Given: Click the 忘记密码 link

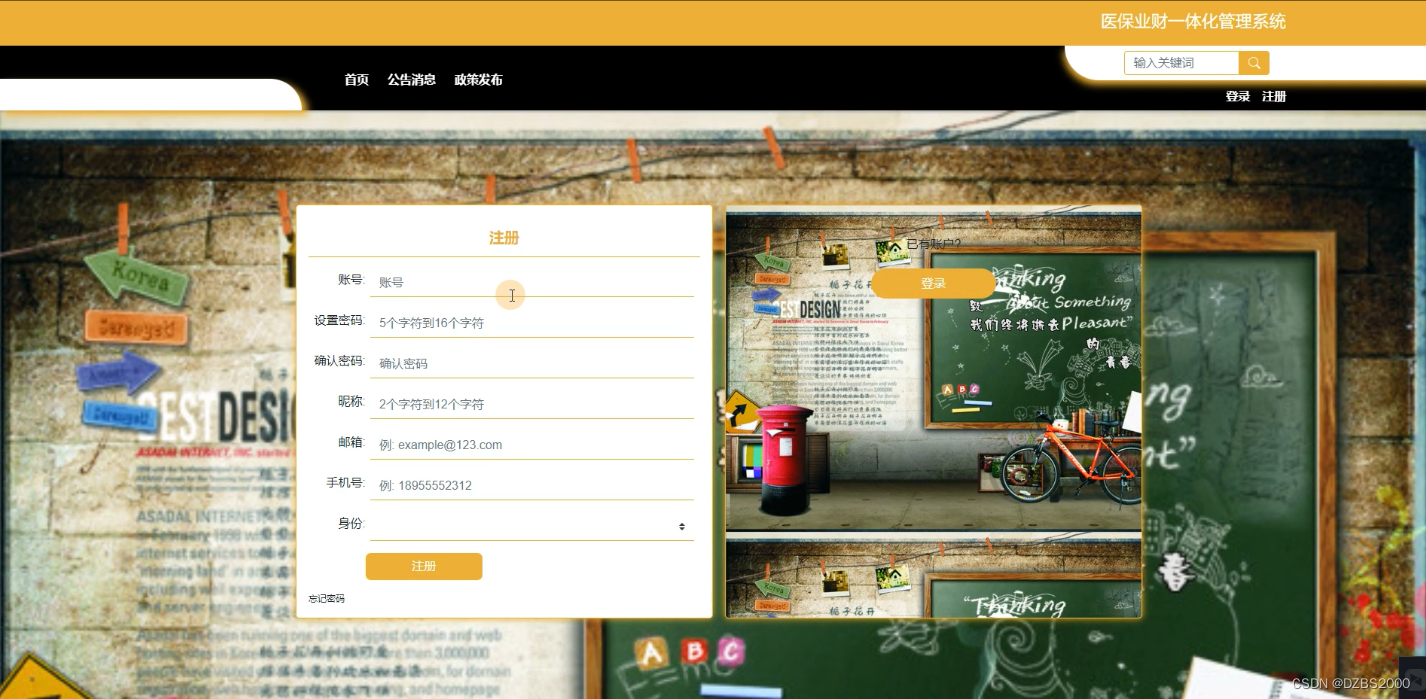Looking at the screenshot, I should pos(326,599).
